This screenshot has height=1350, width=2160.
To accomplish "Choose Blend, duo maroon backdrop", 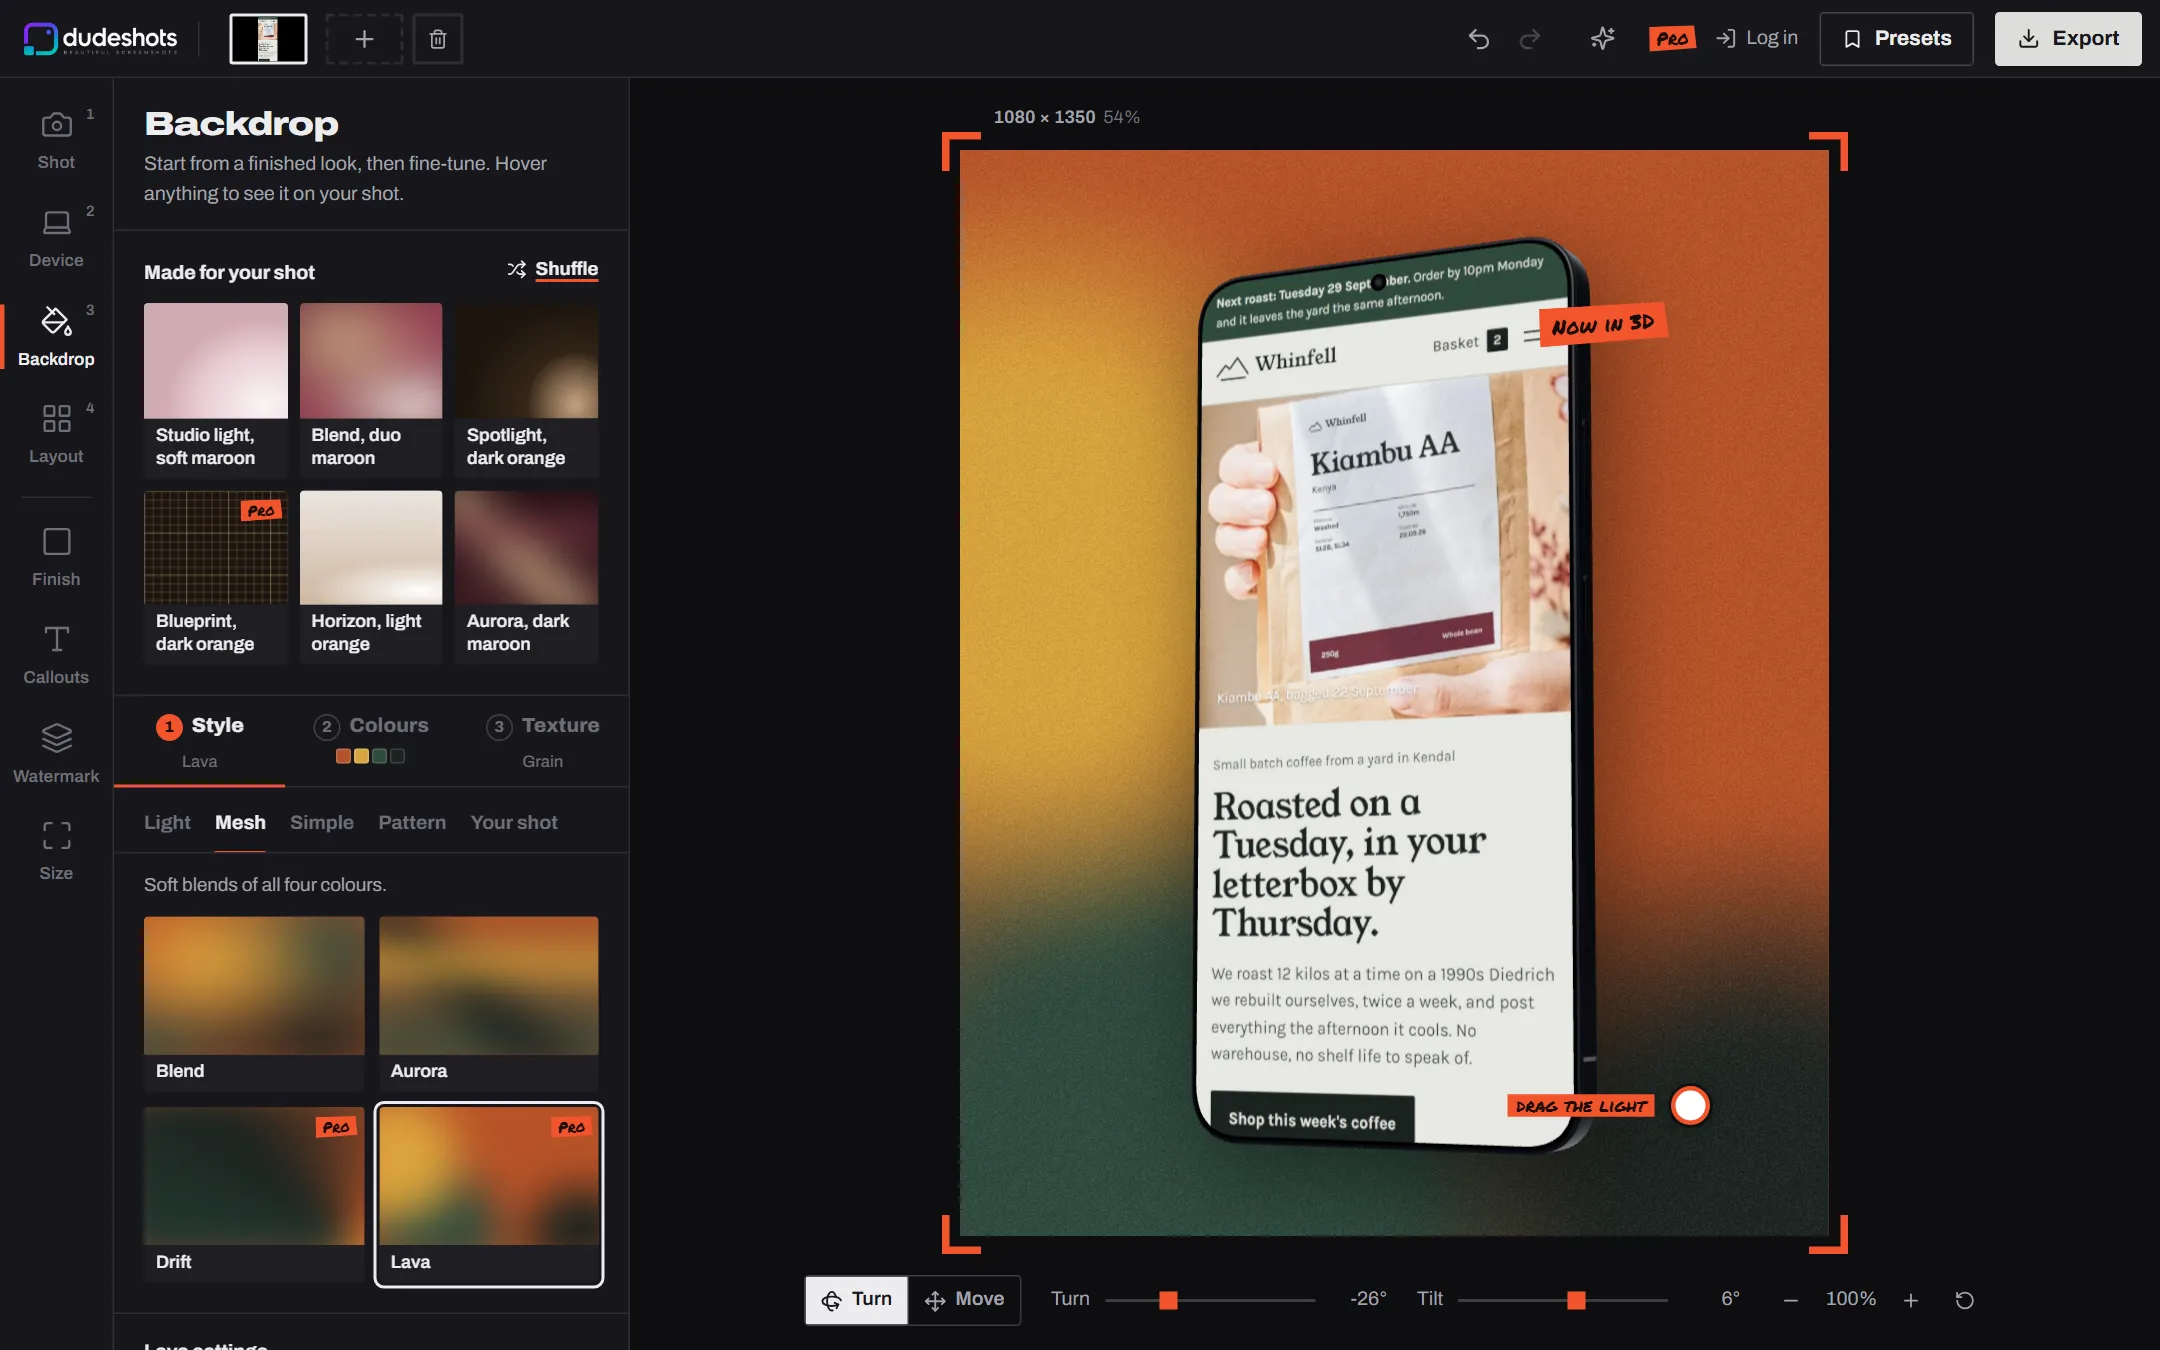I will click(x=371, y=389).
